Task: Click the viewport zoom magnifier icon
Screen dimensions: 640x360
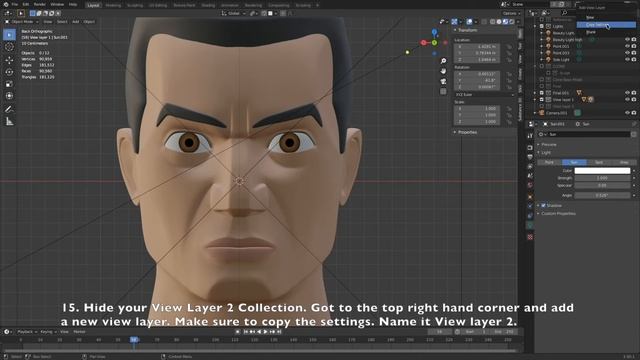Action: pyautogui.click(x=443, y=61)
